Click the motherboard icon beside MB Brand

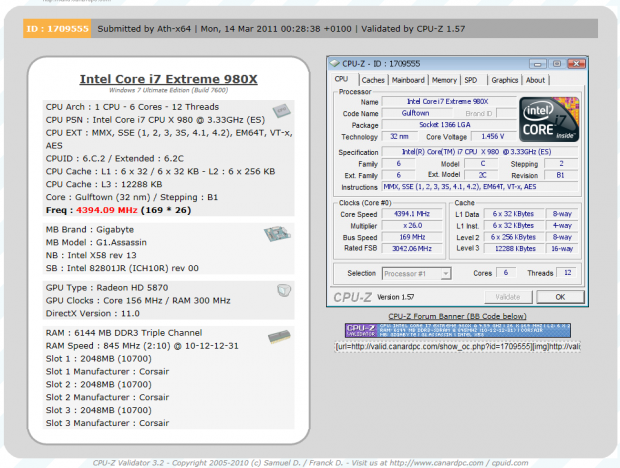(x=278, y=234)
